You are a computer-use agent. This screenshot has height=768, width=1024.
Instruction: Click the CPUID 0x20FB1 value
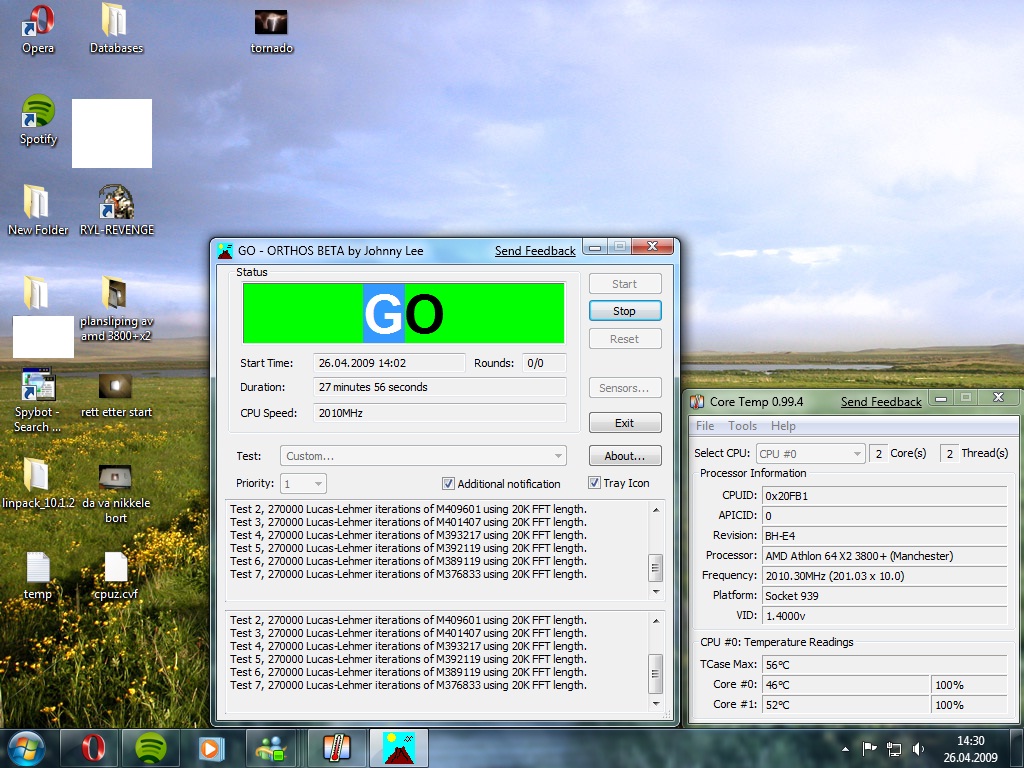pos(884,496)
